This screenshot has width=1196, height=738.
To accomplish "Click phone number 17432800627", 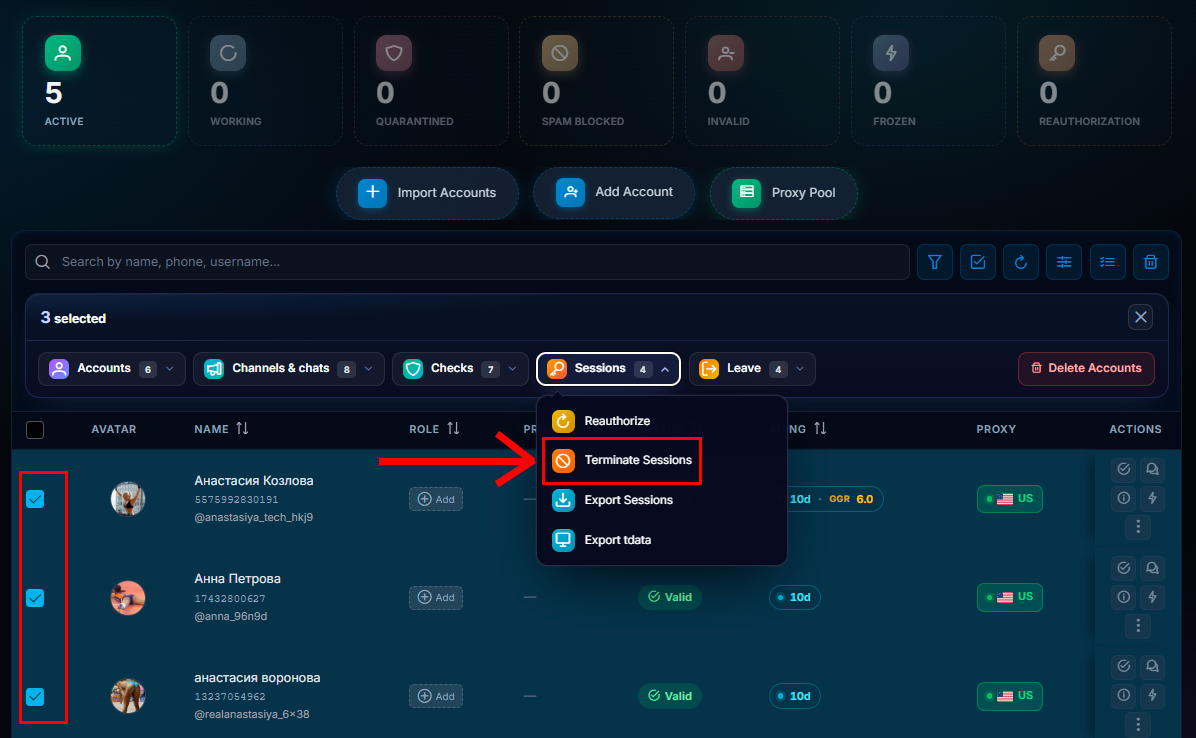I will click(x=230, y=598).
